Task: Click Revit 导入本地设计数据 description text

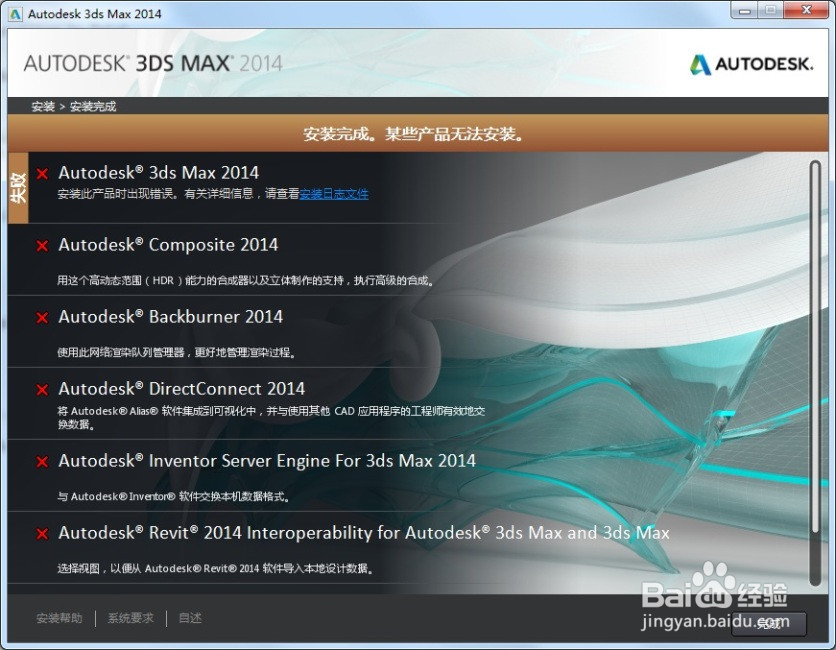Action: [215, 568]
